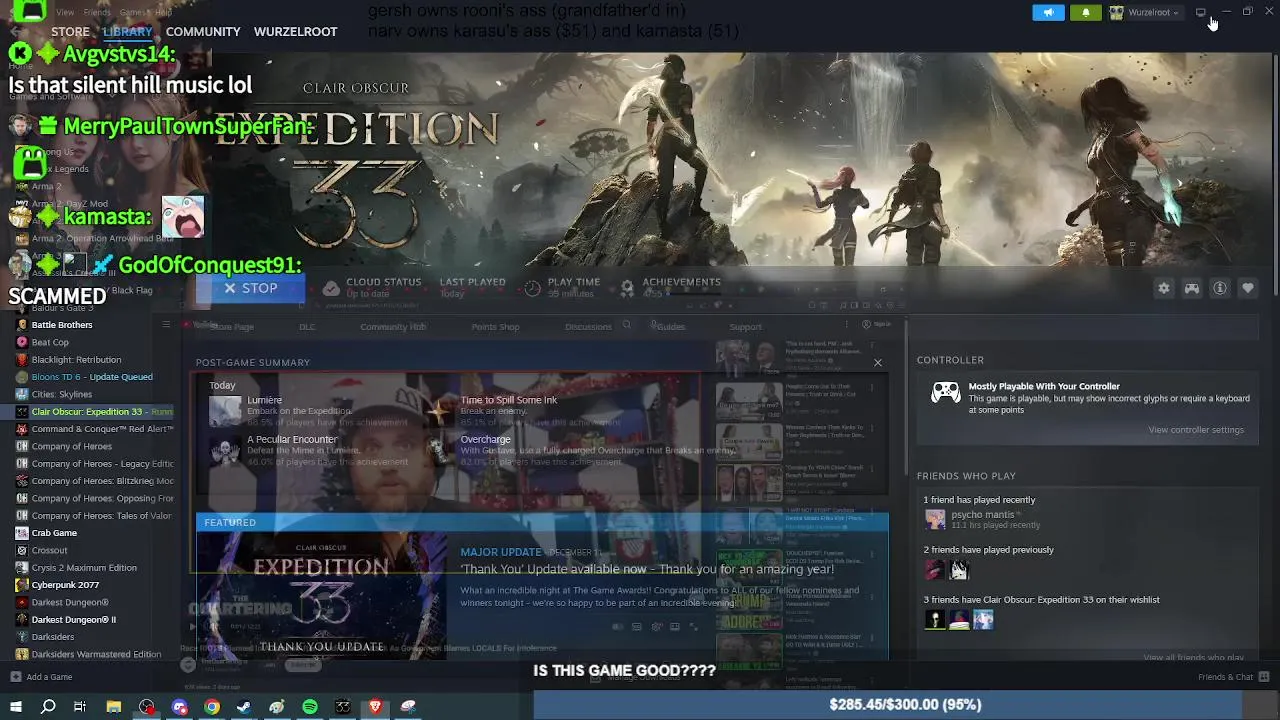Open OBS Studio from the taskbar

coord(147,707)
